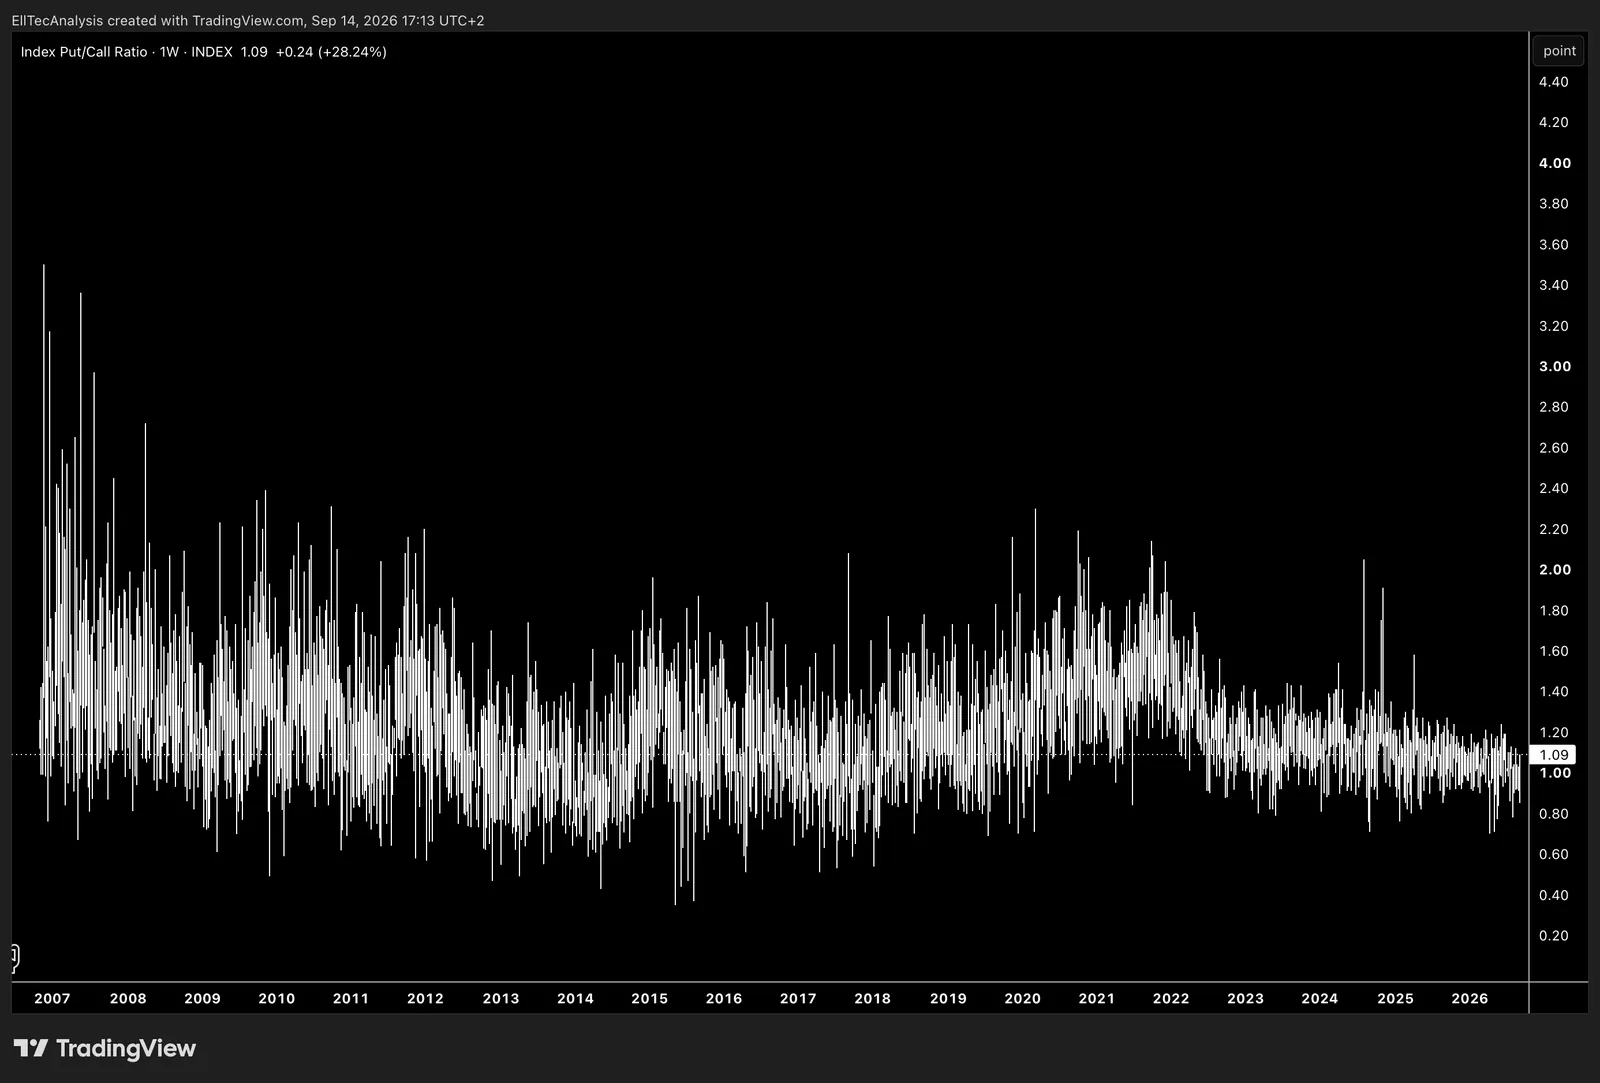This screenshot has width=1600, height=1083.
Task: Click the 0.20 price scale label
Action: 1554,936
